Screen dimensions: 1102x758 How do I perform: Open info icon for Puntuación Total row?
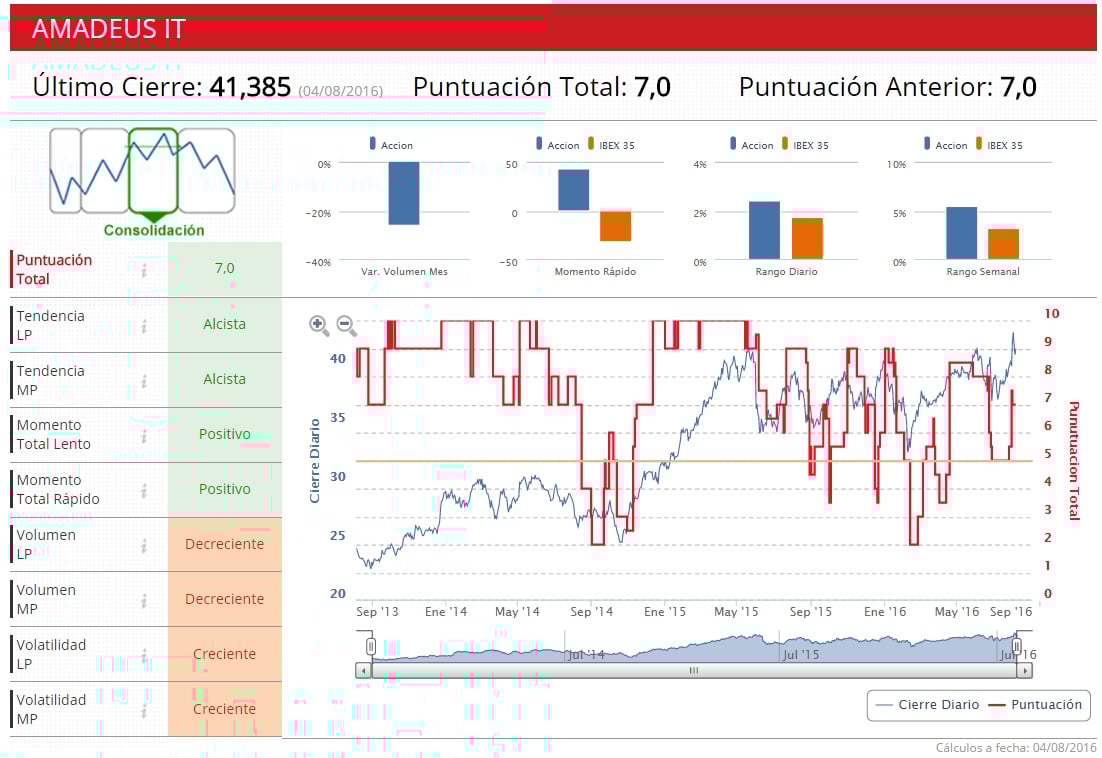144,270
